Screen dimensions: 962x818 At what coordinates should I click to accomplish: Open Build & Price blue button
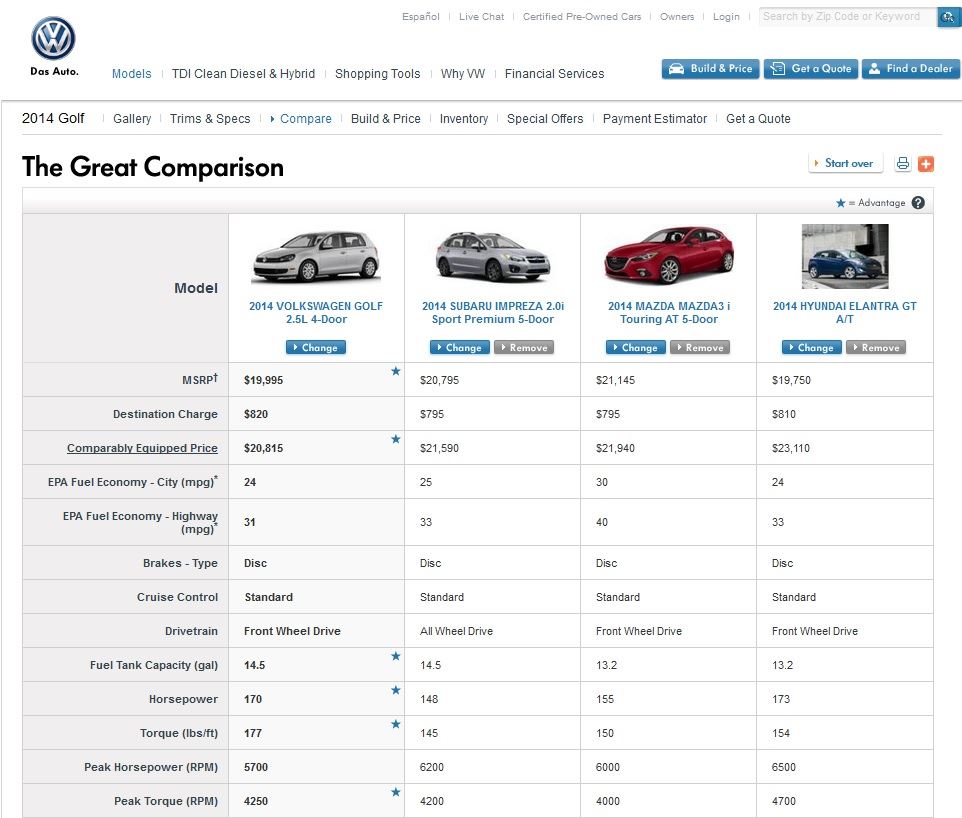[710, 69]
